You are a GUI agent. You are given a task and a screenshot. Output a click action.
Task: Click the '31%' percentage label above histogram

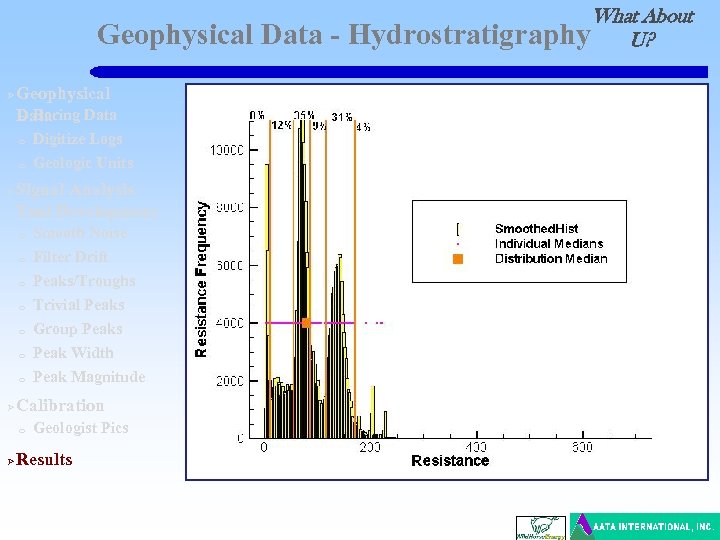pyautogui.click(x=342, y=118)
